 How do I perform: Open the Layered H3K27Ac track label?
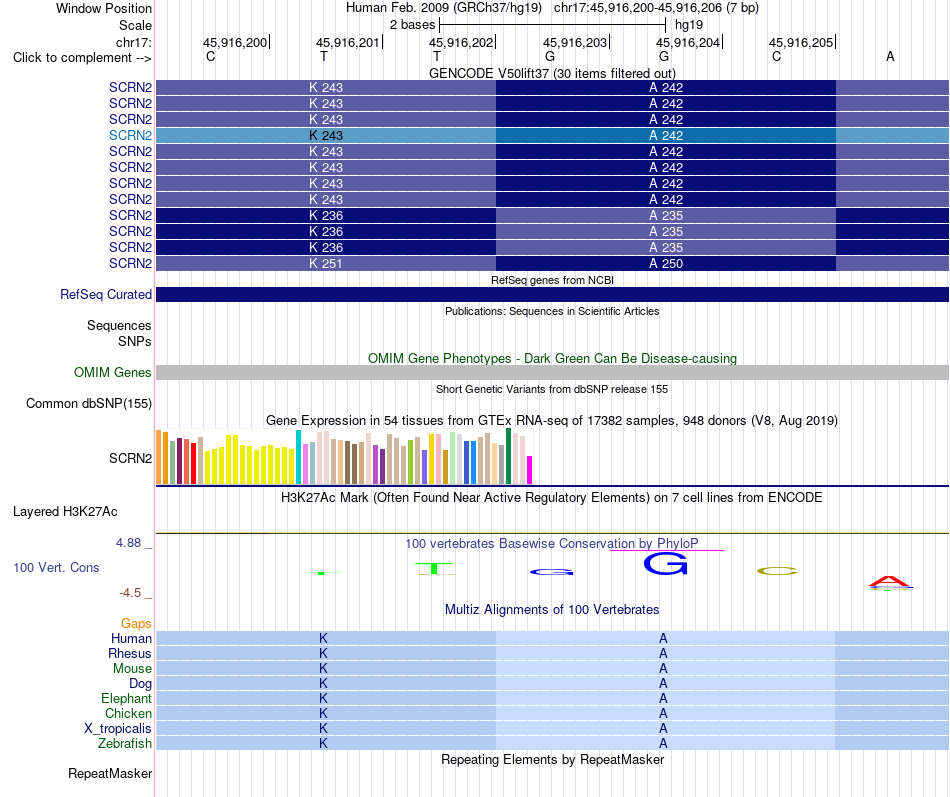(x=65, y=512)
